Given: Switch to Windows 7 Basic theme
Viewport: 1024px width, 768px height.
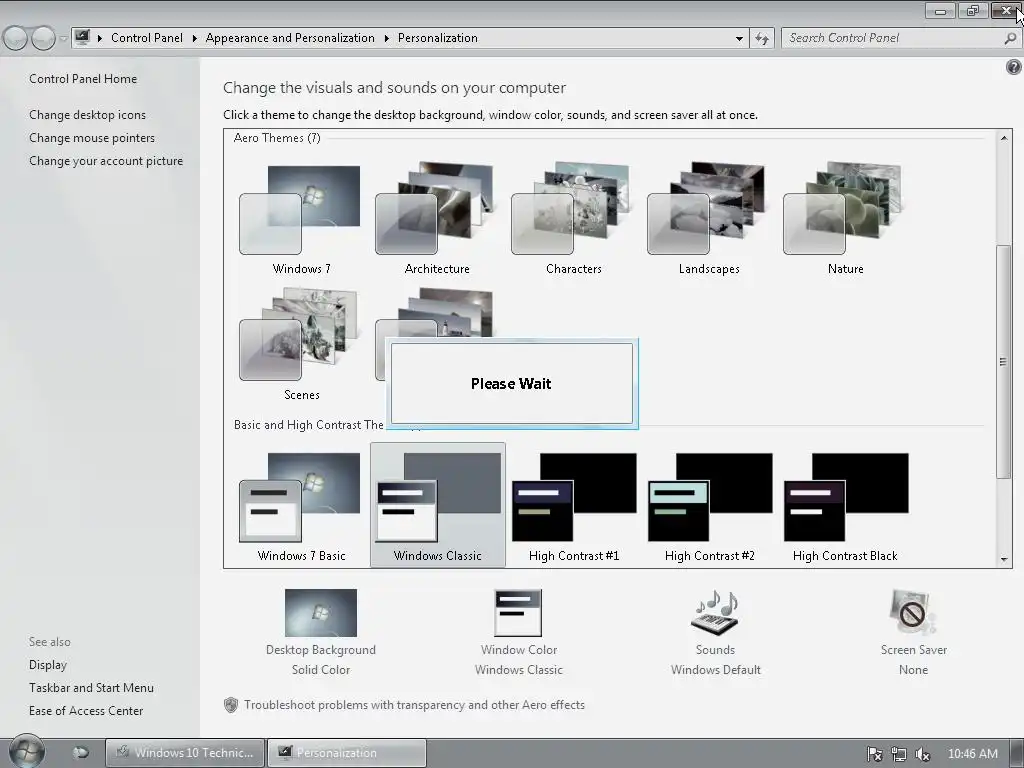Looking at the screenshot, I should [300, 505].
